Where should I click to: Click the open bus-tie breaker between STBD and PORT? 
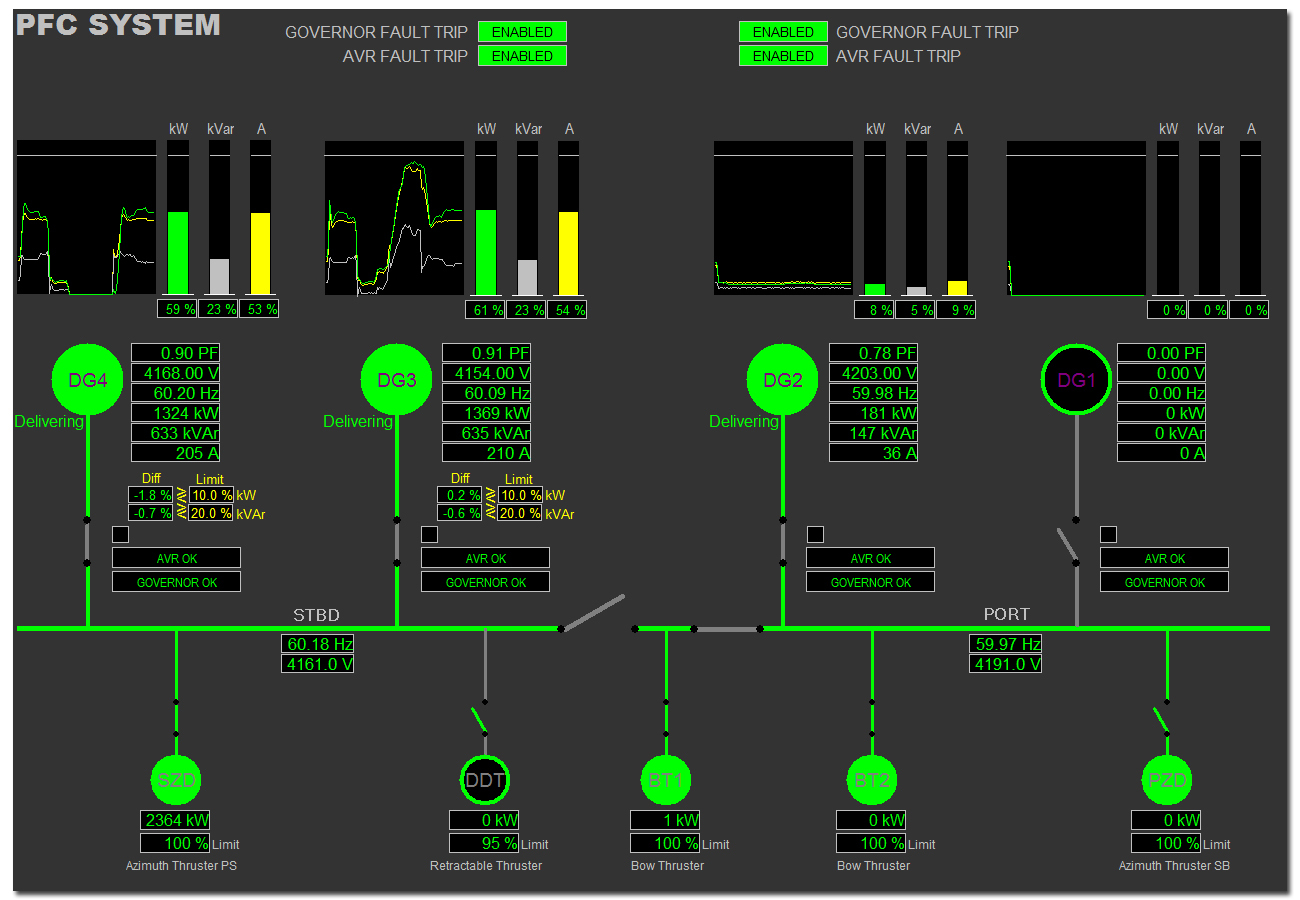pyautogui.click(x=596, y=613)
